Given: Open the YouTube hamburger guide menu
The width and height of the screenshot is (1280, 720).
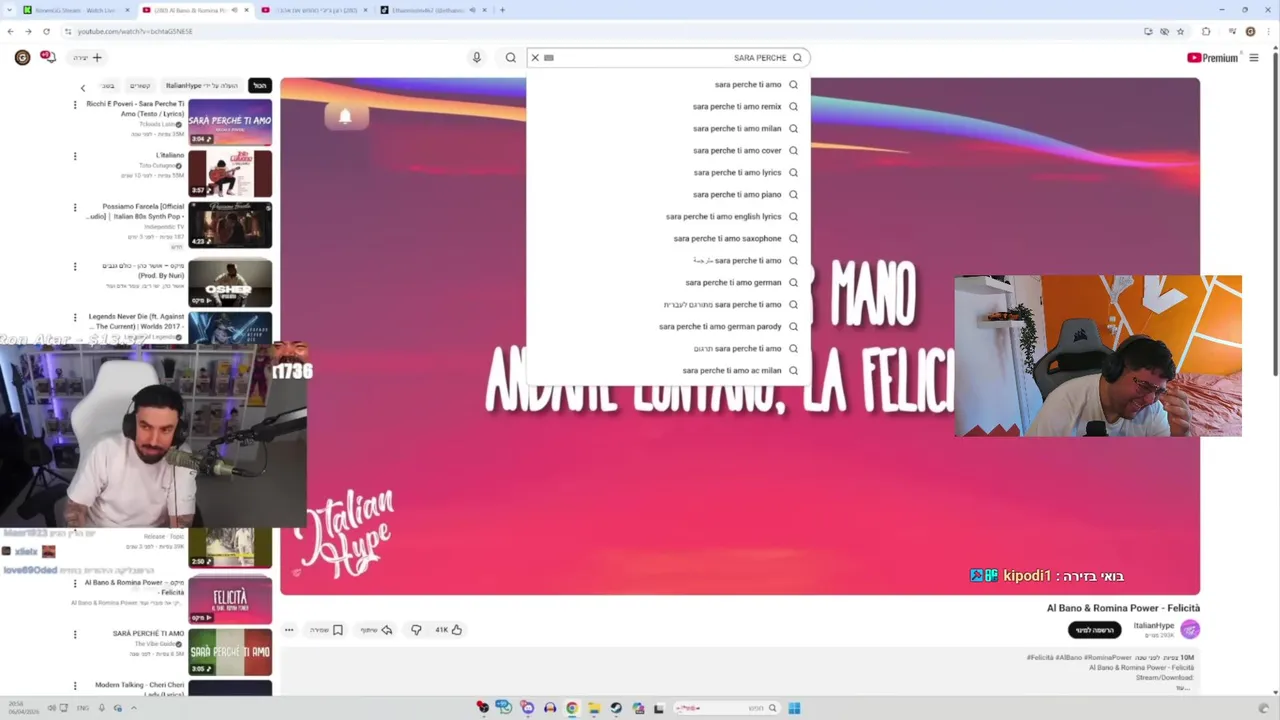Looking at the screenshot, I should pyautogui.click(x=1253, y=58).
